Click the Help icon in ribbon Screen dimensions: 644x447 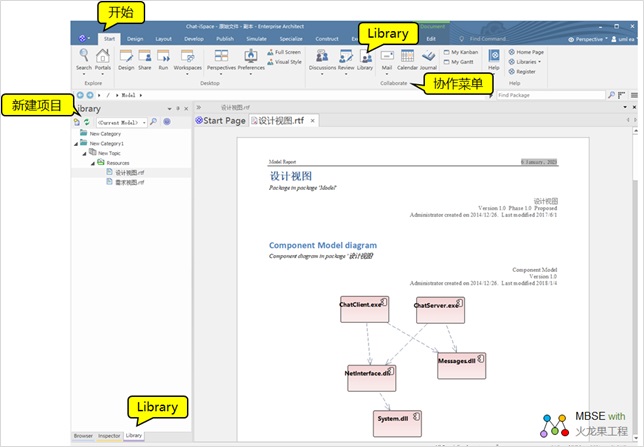(493, 60)
